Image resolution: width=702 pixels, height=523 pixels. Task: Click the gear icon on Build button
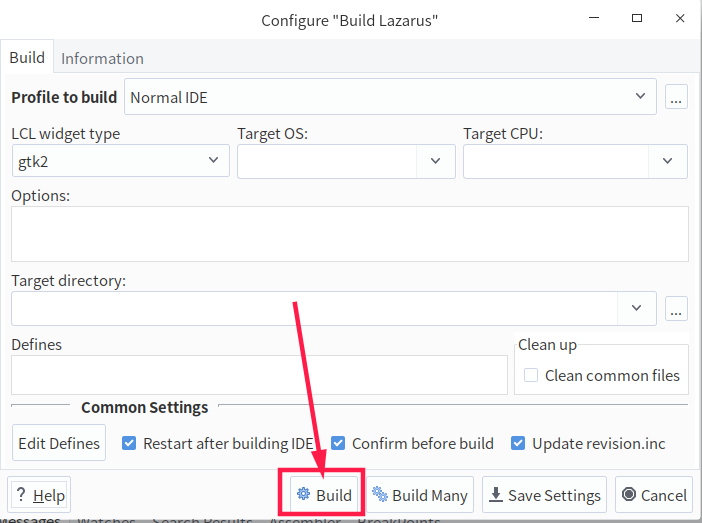[x=303, y=493]
